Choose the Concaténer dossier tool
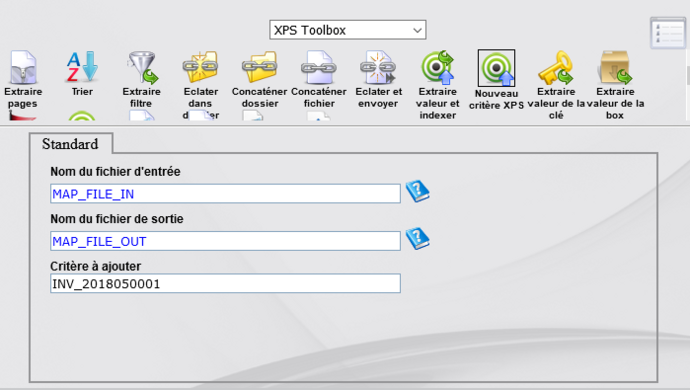This screenshot has width=690, height=390. (260, 79)
